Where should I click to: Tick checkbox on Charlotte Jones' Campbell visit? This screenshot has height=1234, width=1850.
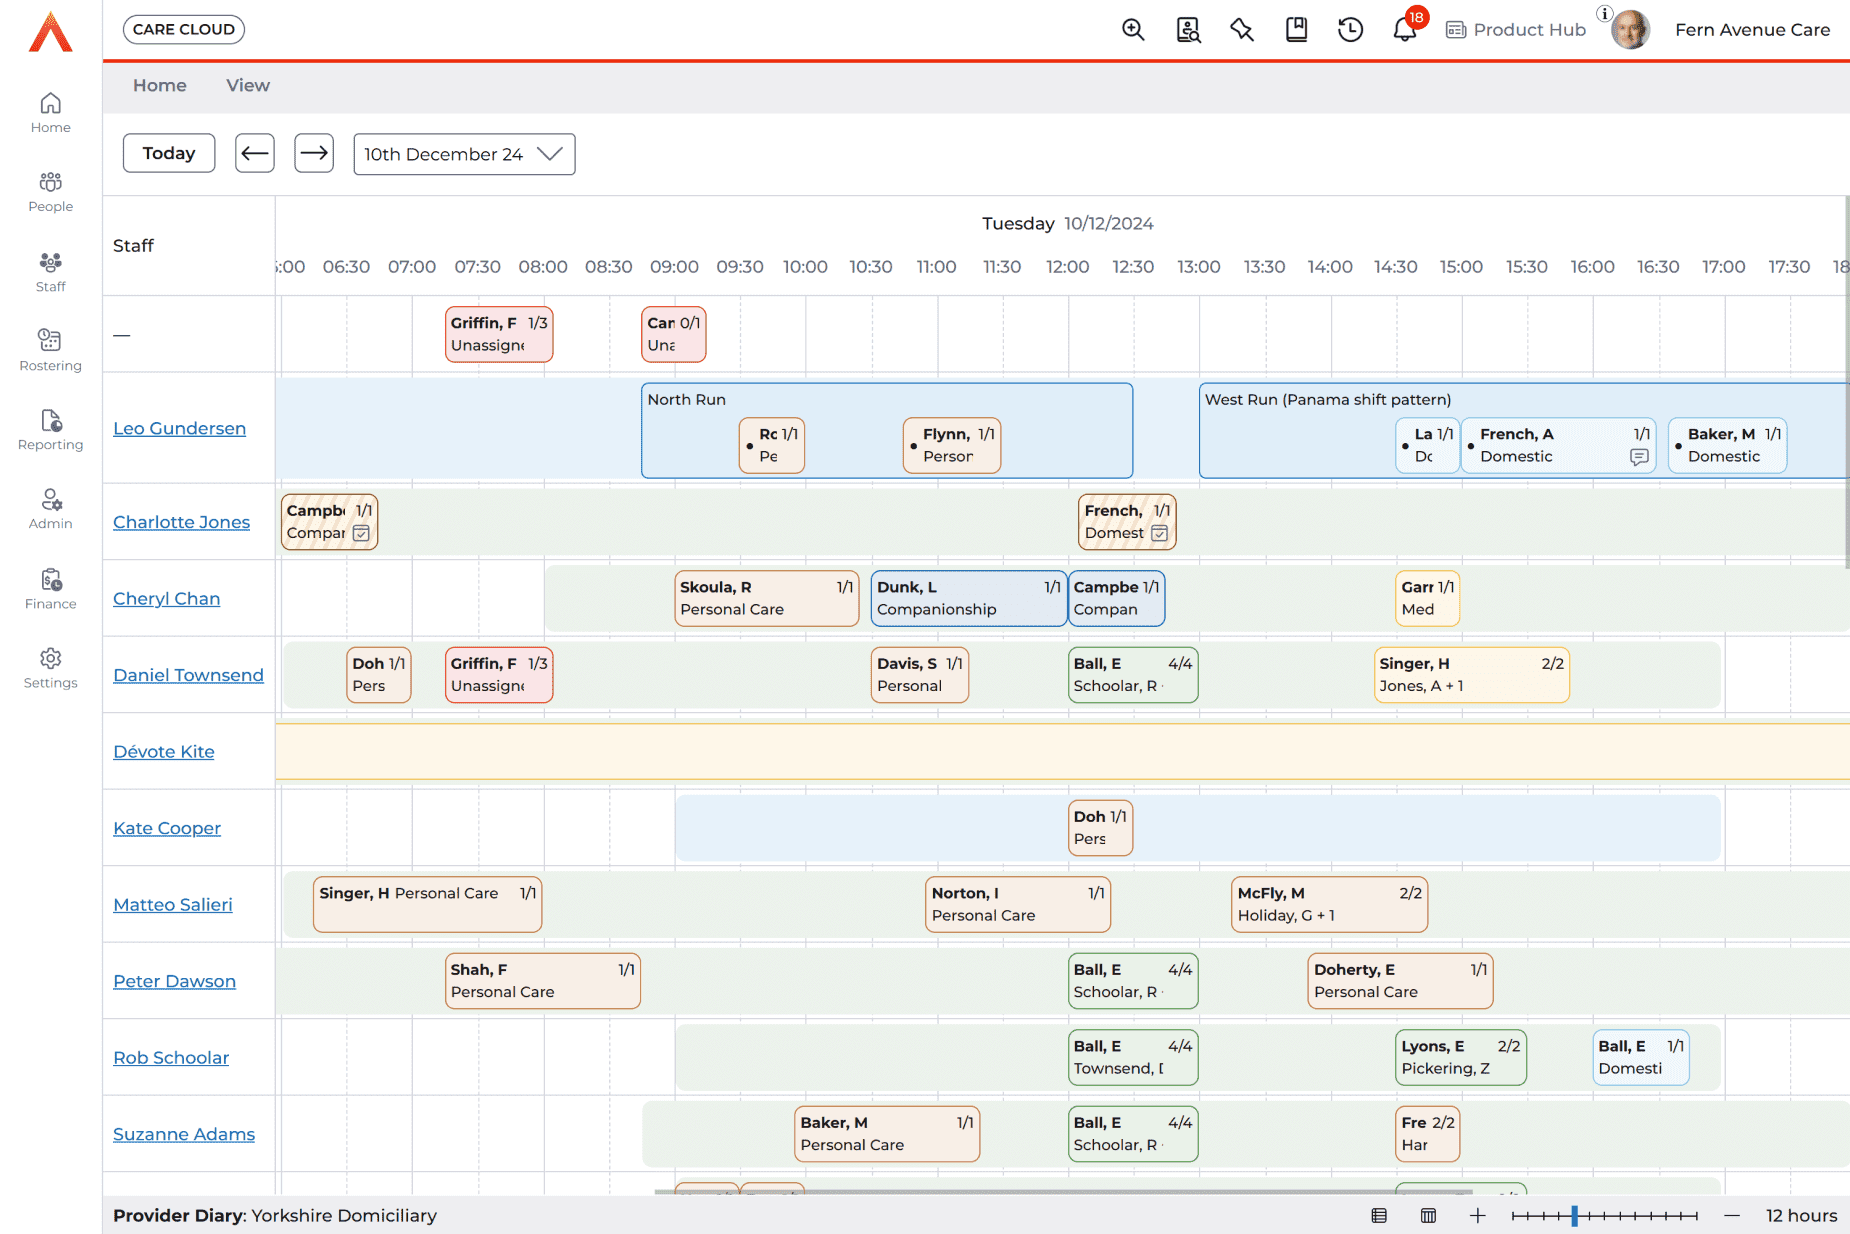tap(362, 534)
